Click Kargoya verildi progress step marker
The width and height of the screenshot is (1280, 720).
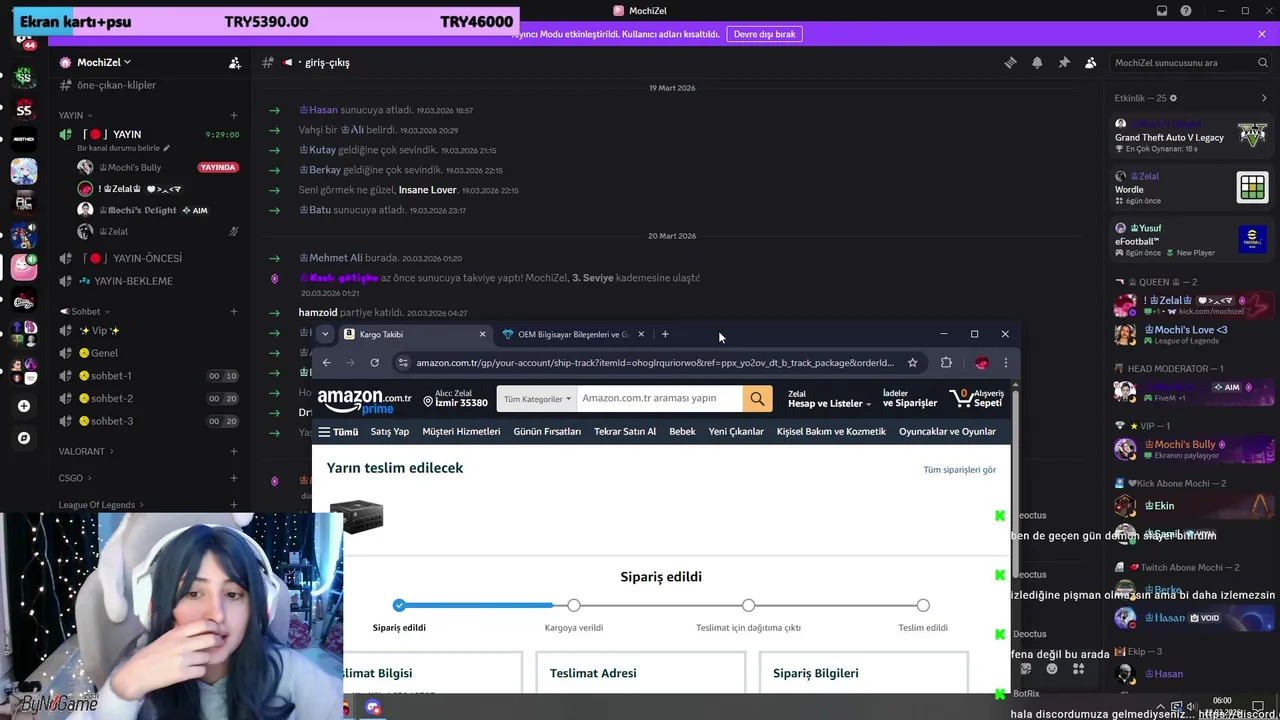574,605
